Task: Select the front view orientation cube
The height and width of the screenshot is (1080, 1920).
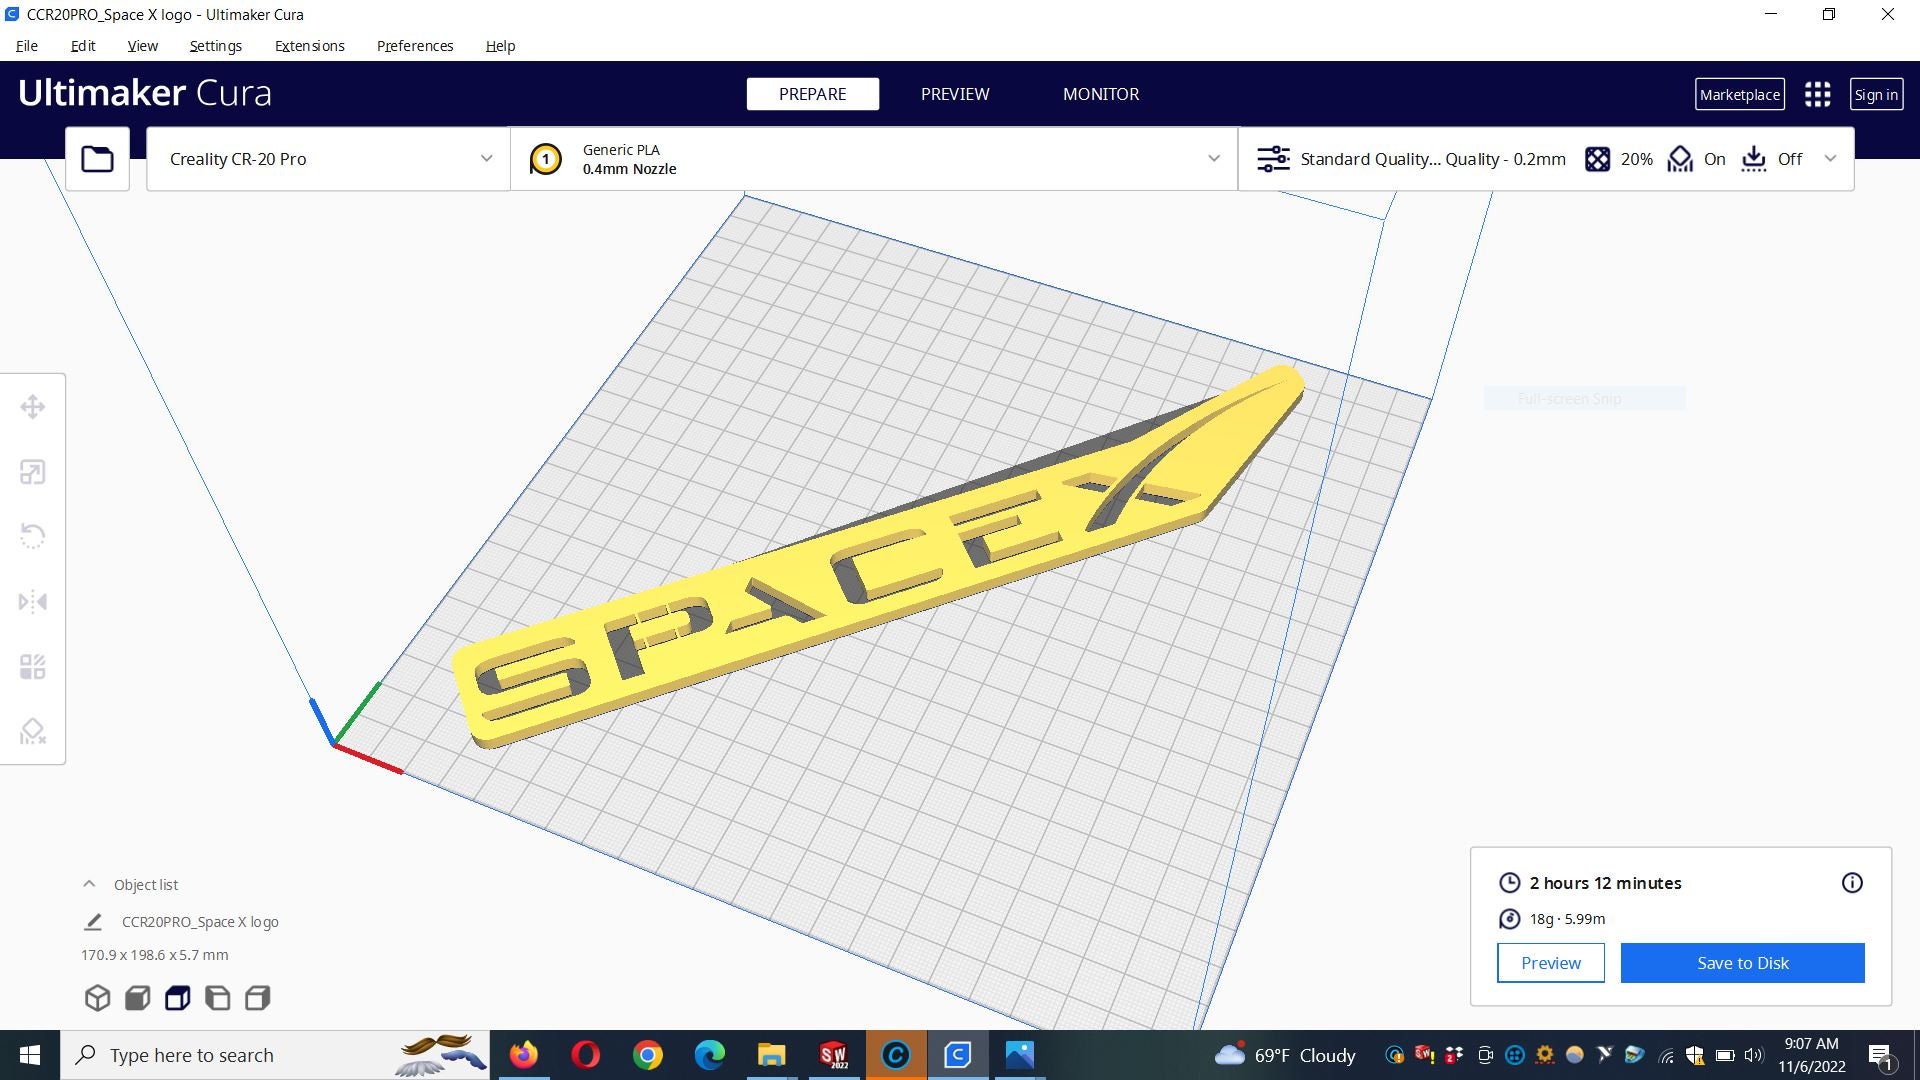Action: tap(137, 997)
